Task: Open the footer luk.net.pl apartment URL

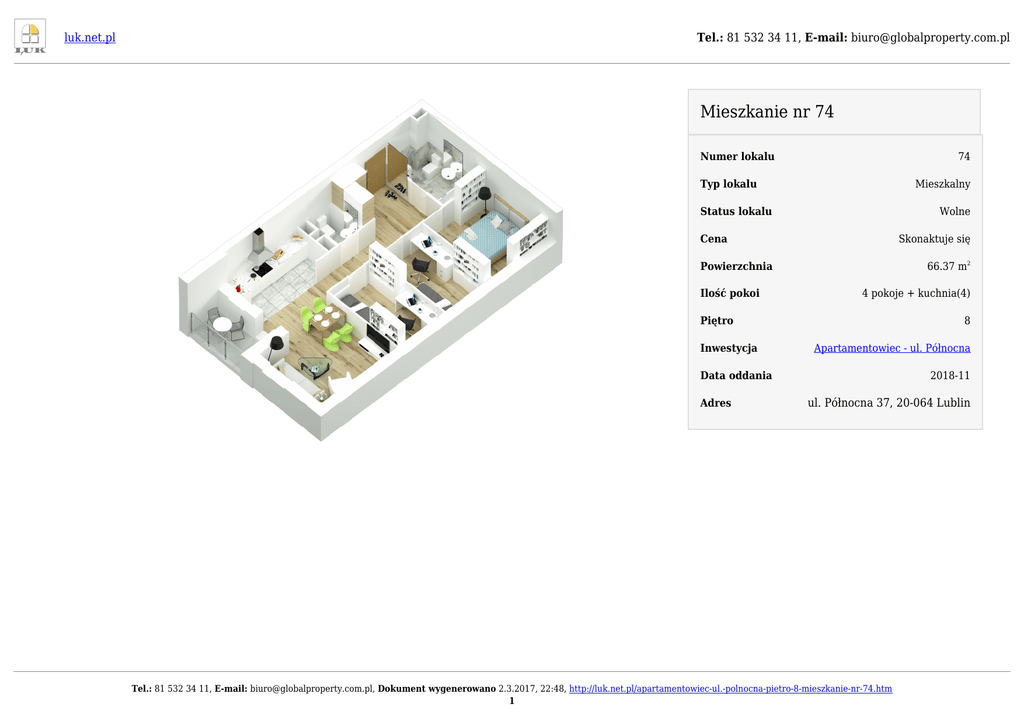Action: pyautogui.click(x=730, y=689)
